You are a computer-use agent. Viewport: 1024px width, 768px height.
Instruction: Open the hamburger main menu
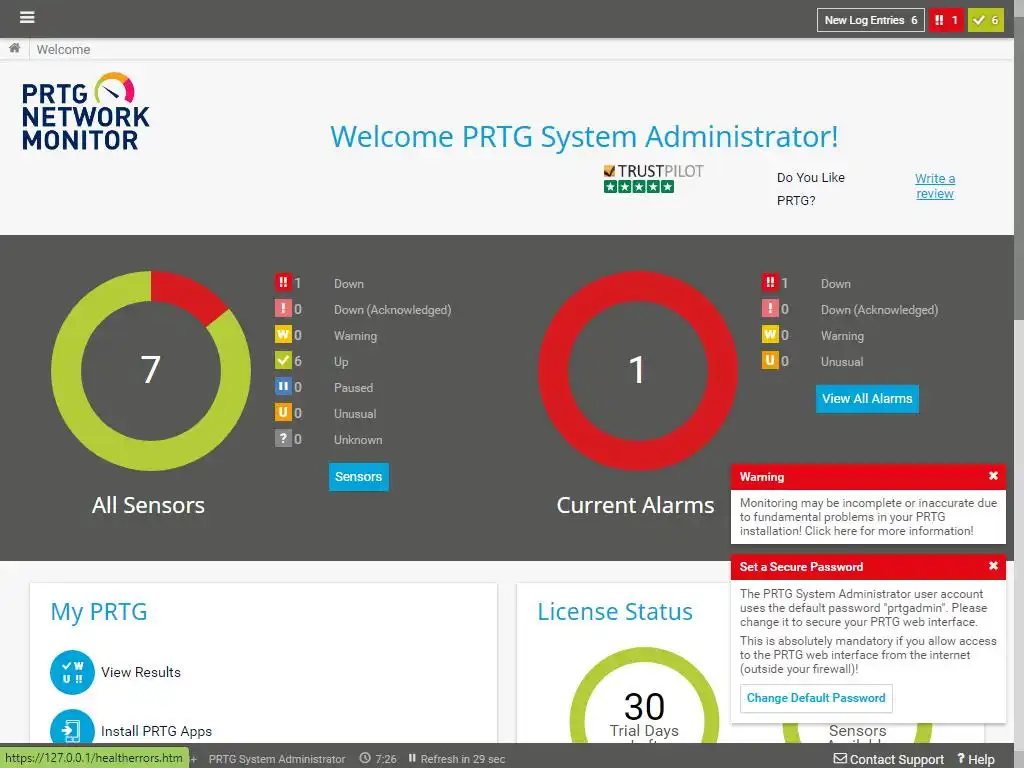(27, 17)
